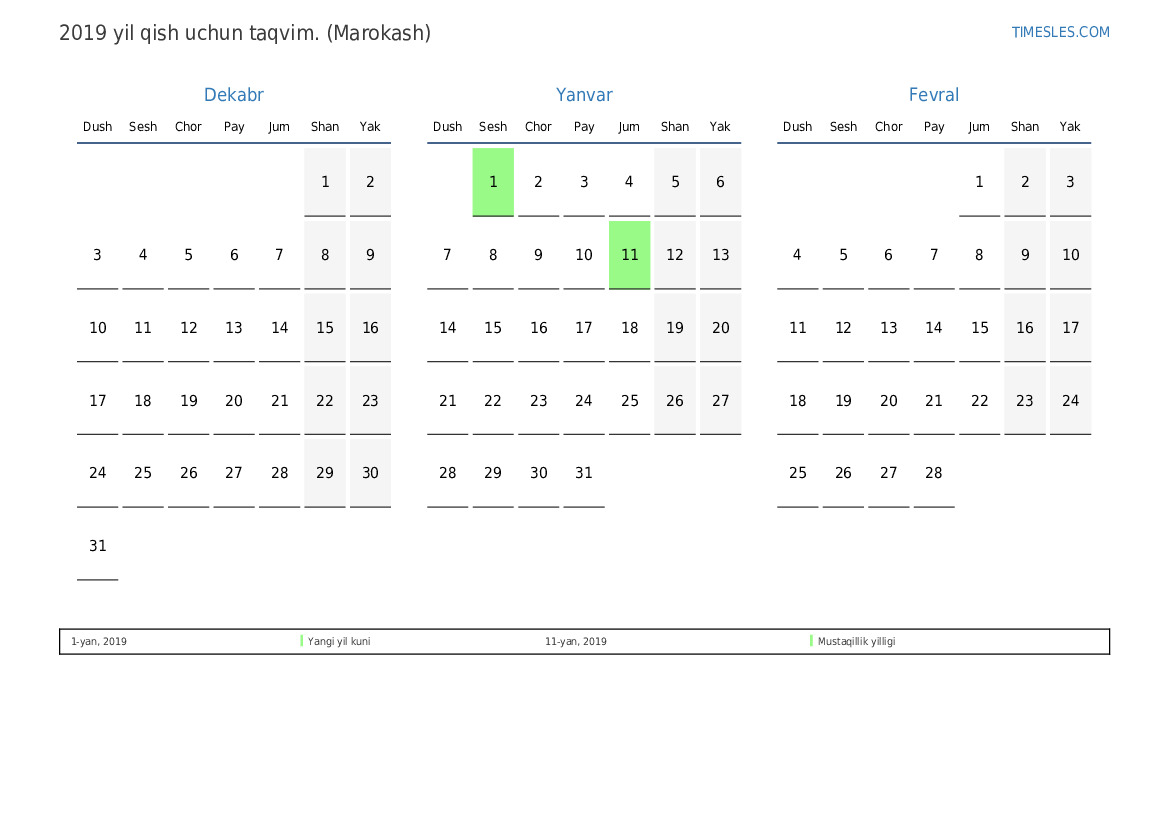Select January 31 in the Yanvar calendar
This screenshot has width=1169, height=827.
(x=584, y=473)
